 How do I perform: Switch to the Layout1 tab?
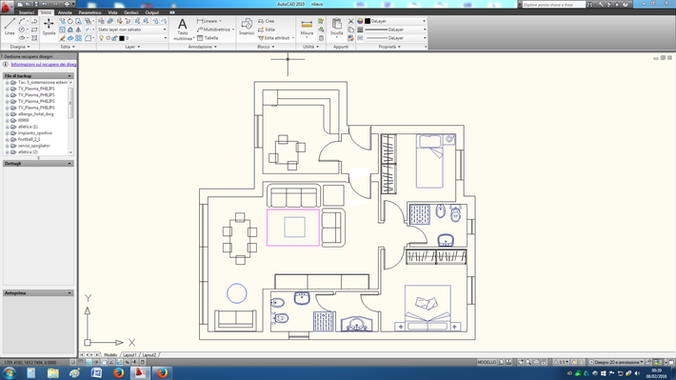[129, 355]
